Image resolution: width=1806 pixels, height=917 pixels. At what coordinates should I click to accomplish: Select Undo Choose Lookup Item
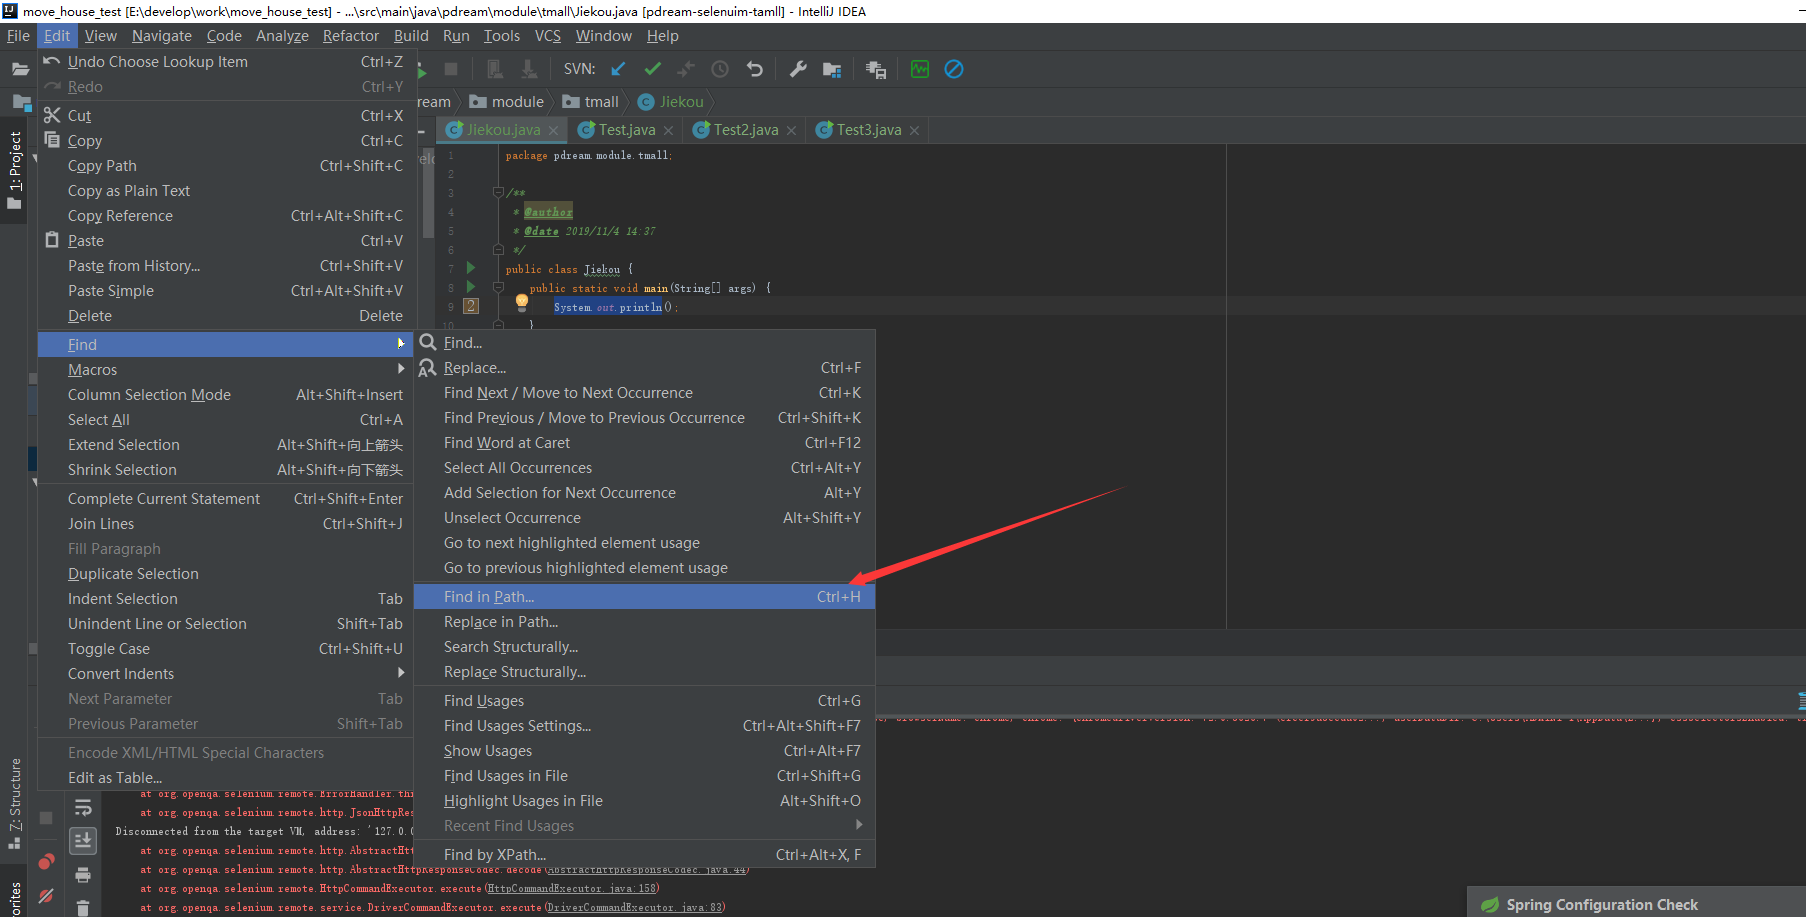(226, 62)
